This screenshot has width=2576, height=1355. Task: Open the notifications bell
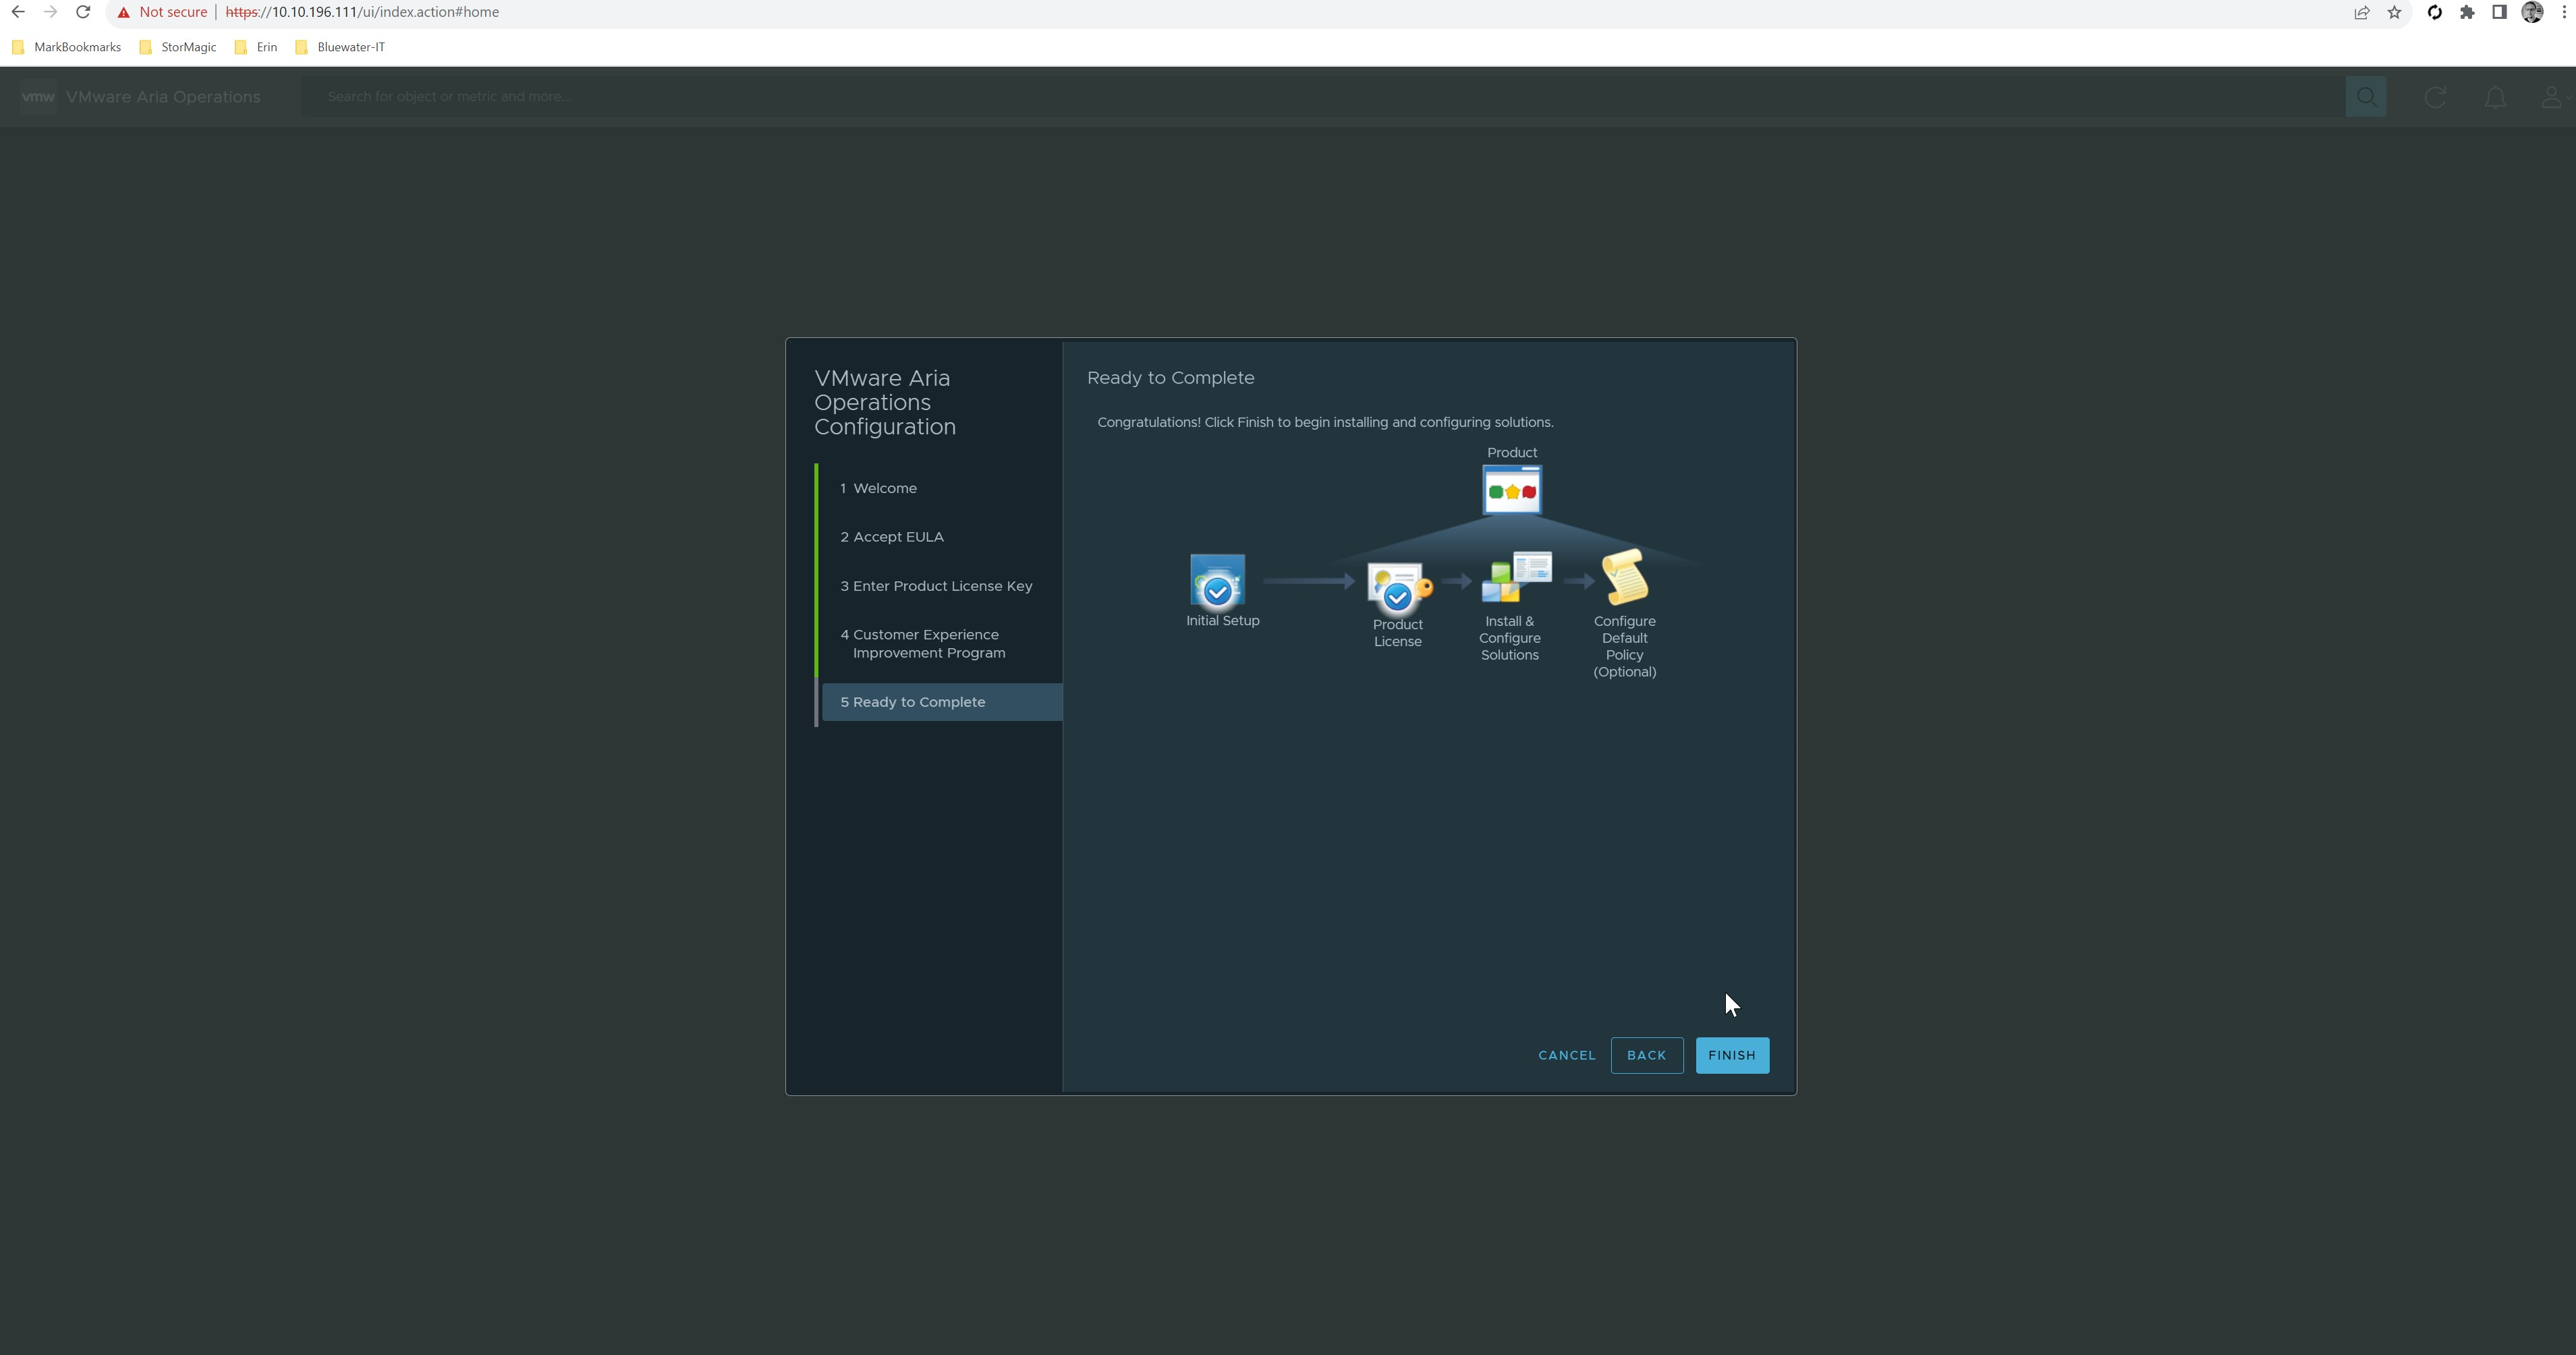point(2495,97)
